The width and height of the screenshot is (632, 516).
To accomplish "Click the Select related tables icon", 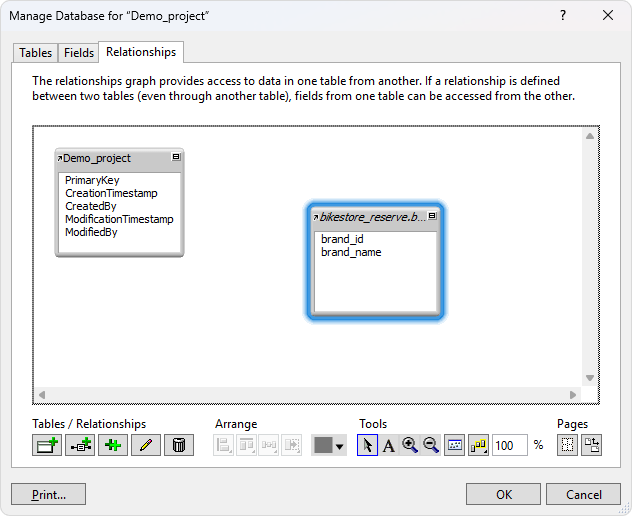I will (x=478, y=445).
